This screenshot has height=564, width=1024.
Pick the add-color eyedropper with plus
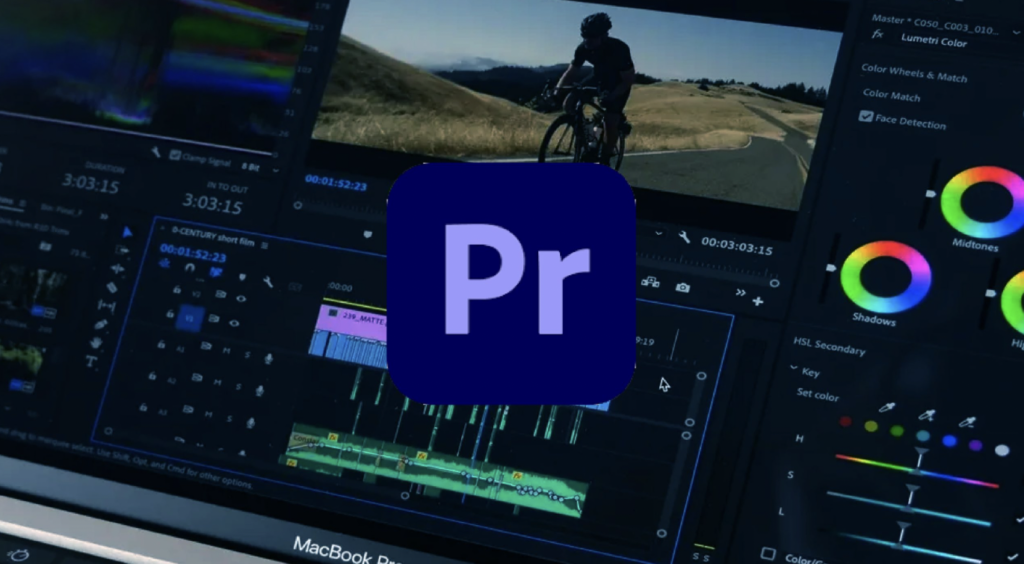pyautogui.click(x=926, y=415)
